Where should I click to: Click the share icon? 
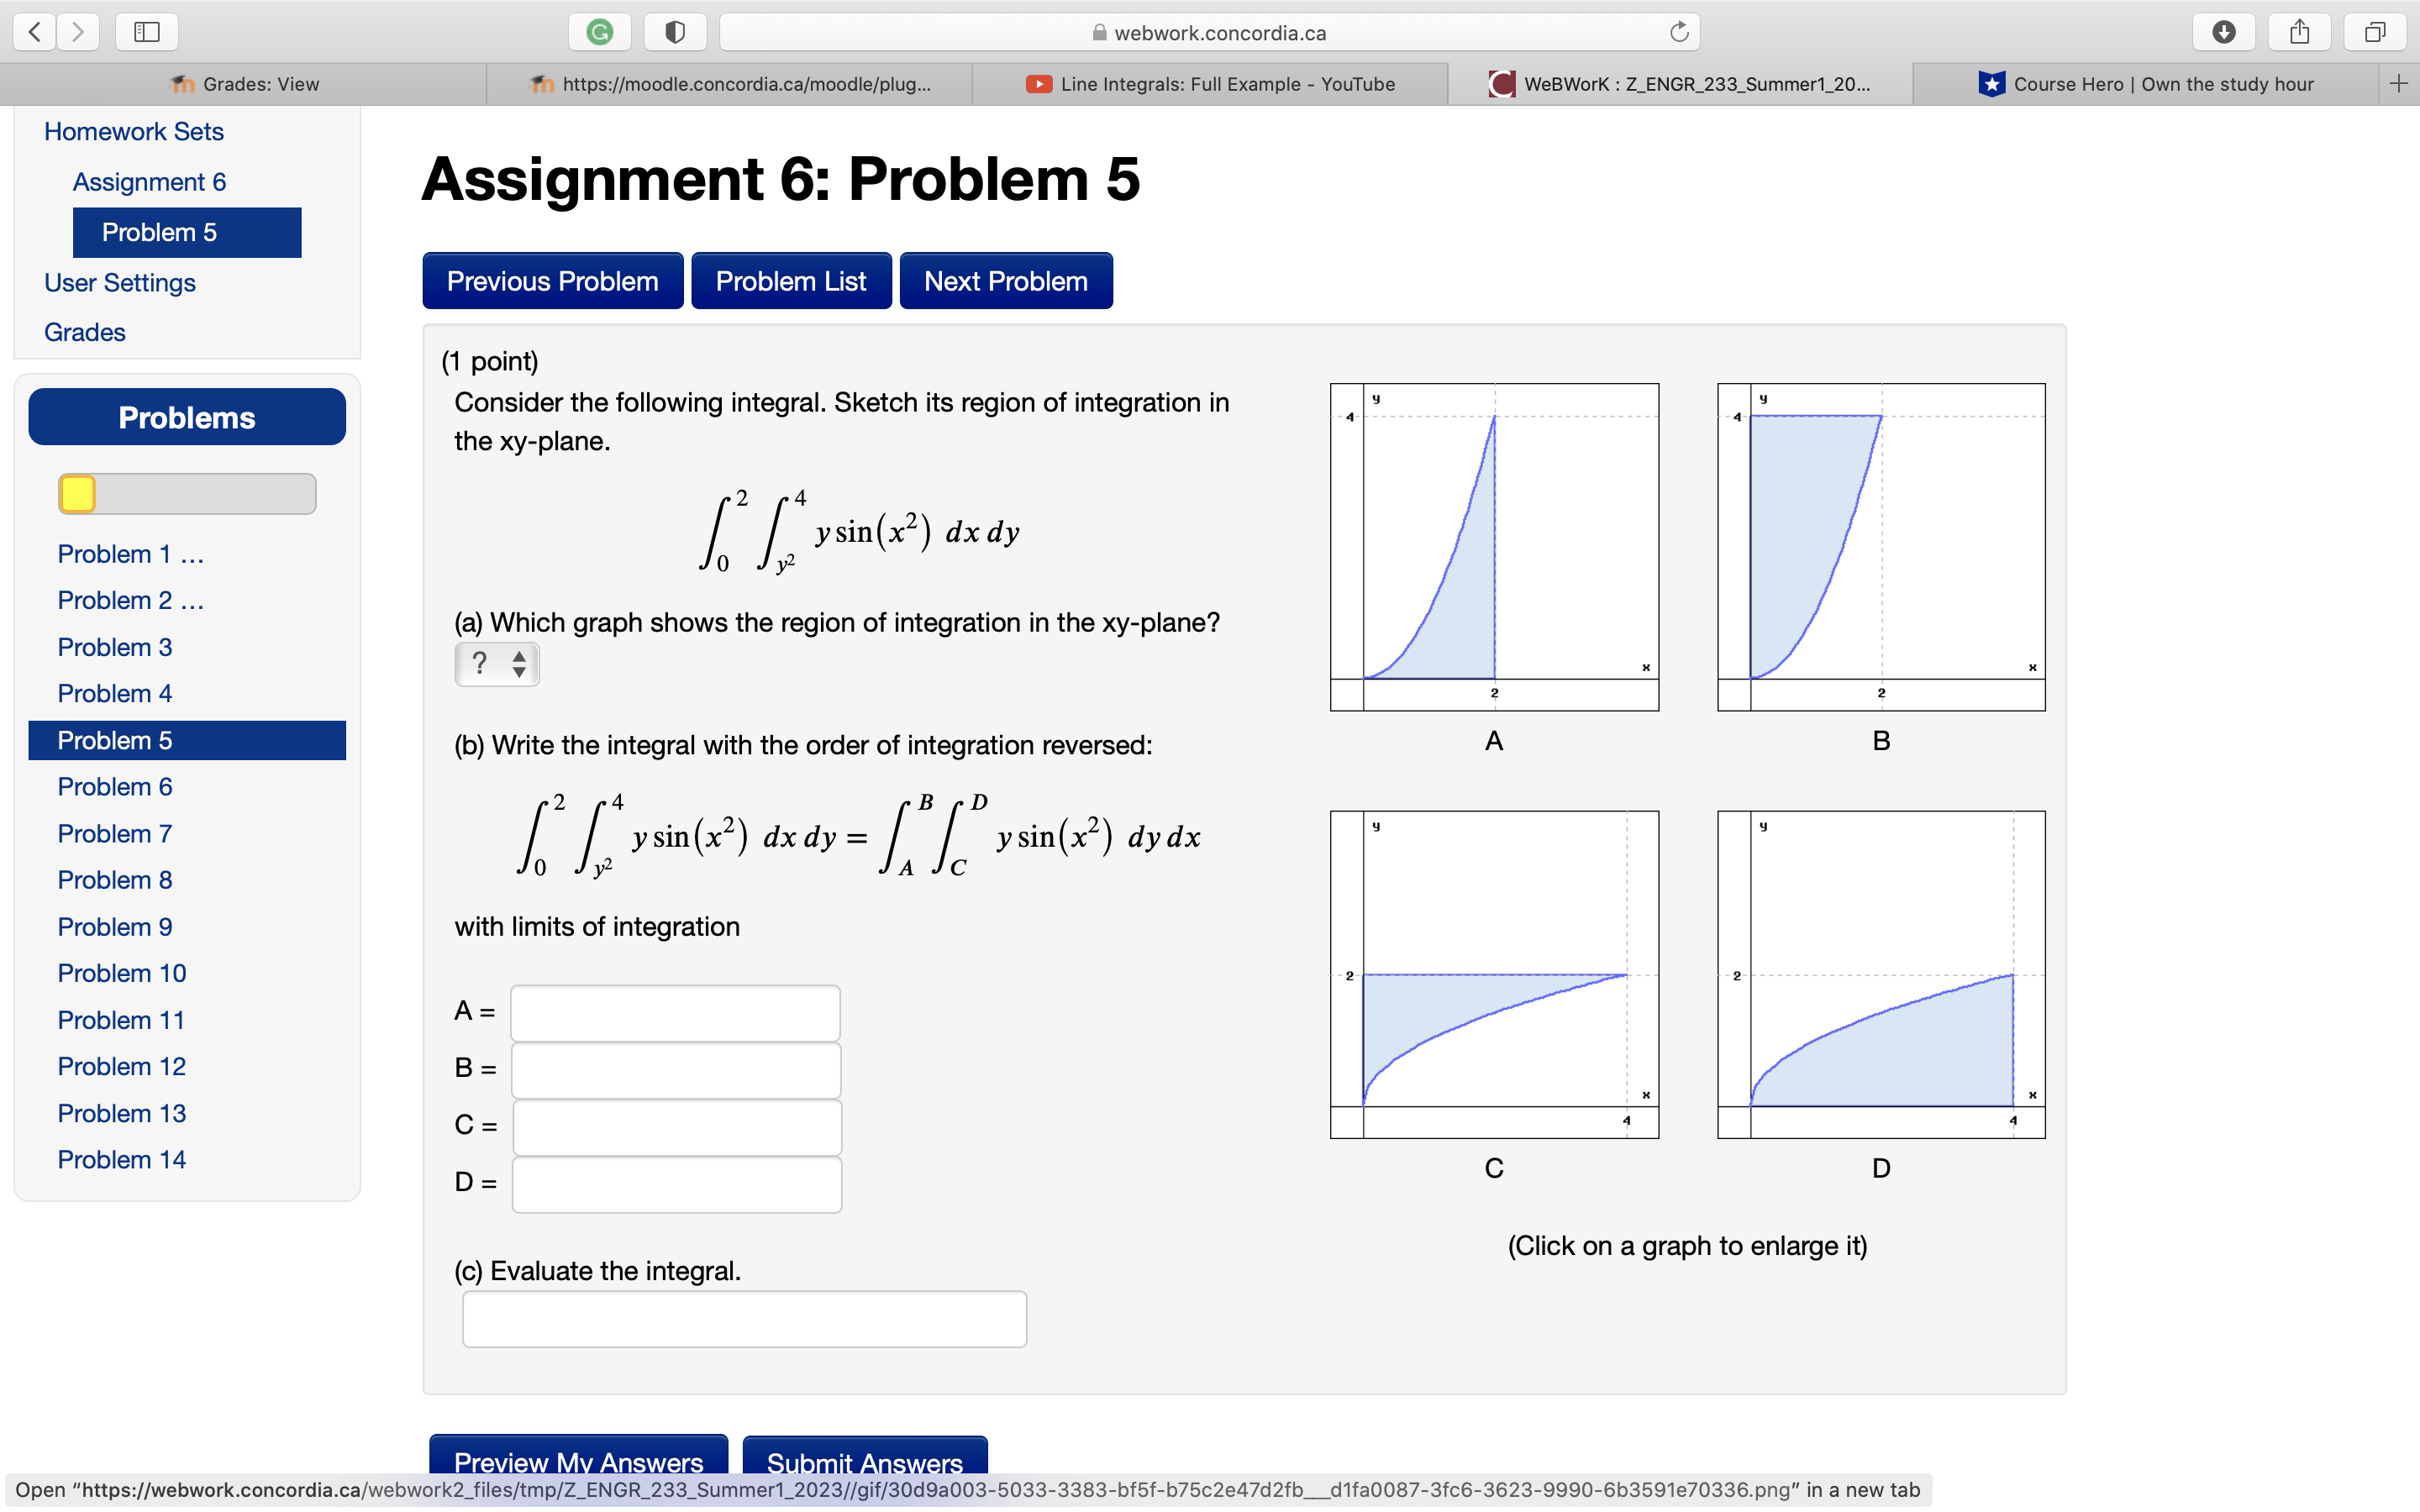[2300, 31]
